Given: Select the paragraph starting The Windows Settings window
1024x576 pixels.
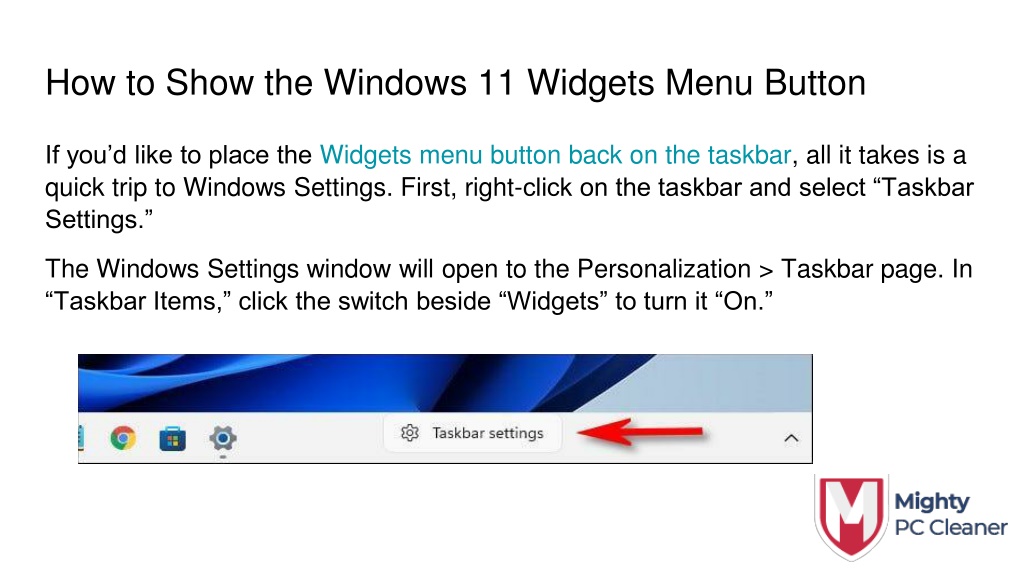Looking at the screenshot, I should pyautogui.click(x=509, y=285).
